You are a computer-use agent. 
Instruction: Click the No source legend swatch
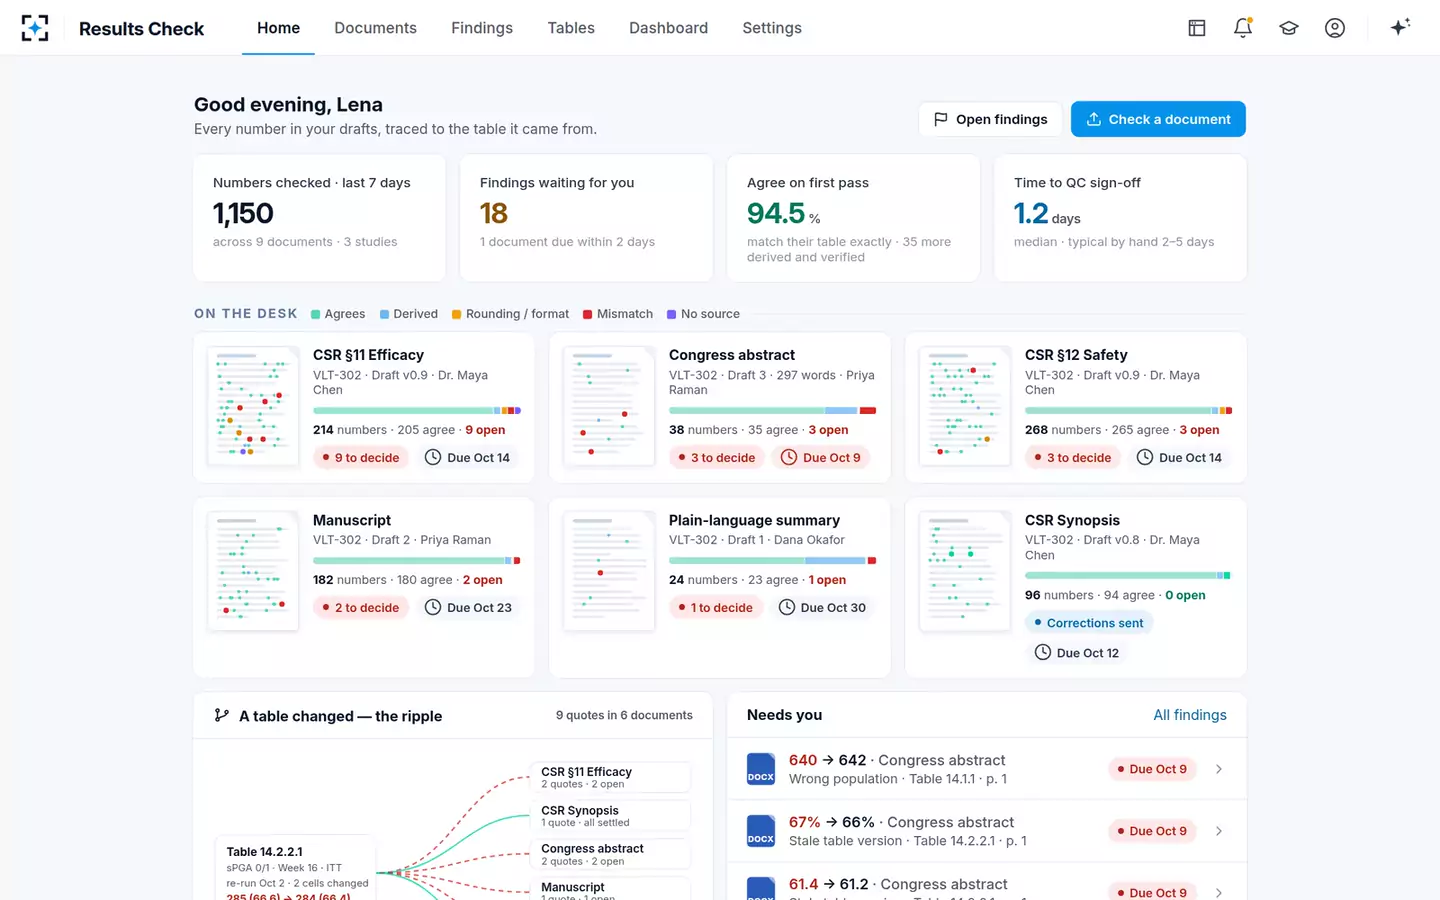[x=672, y=314]
